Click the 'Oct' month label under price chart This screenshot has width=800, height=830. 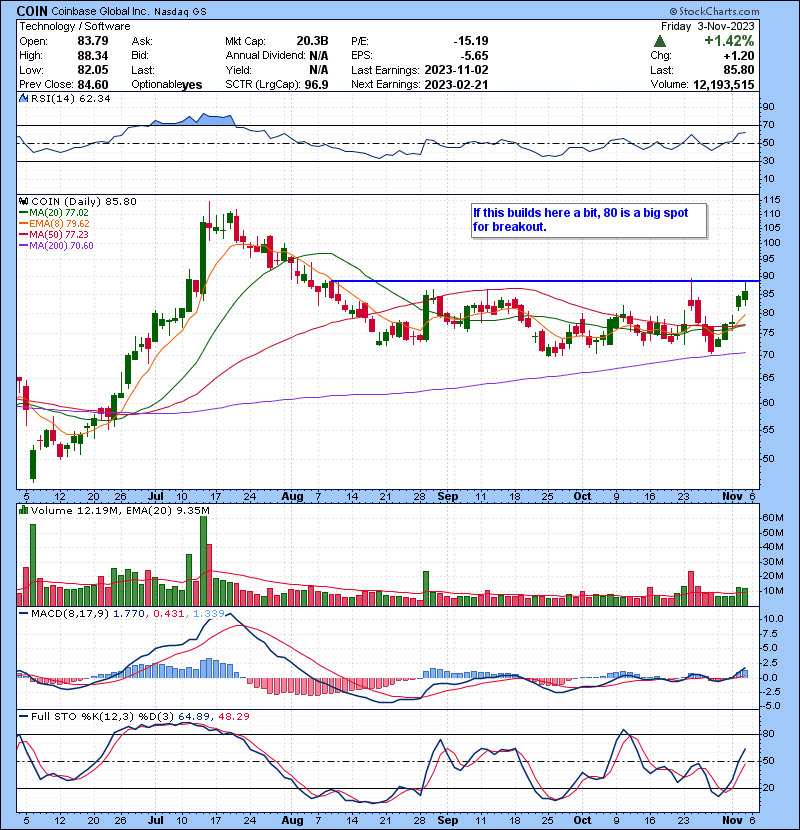(x=582, y=497)
